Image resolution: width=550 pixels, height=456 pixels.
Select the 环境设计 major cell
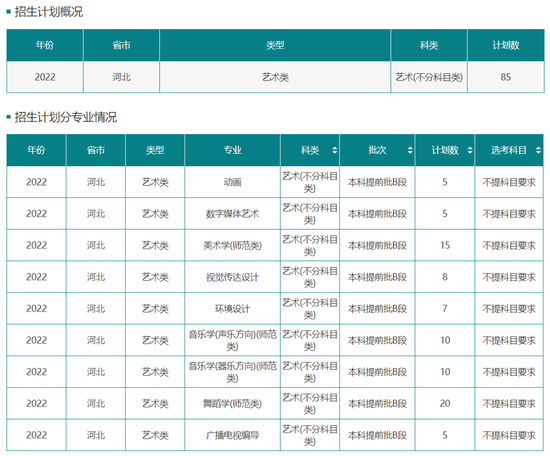233,309
